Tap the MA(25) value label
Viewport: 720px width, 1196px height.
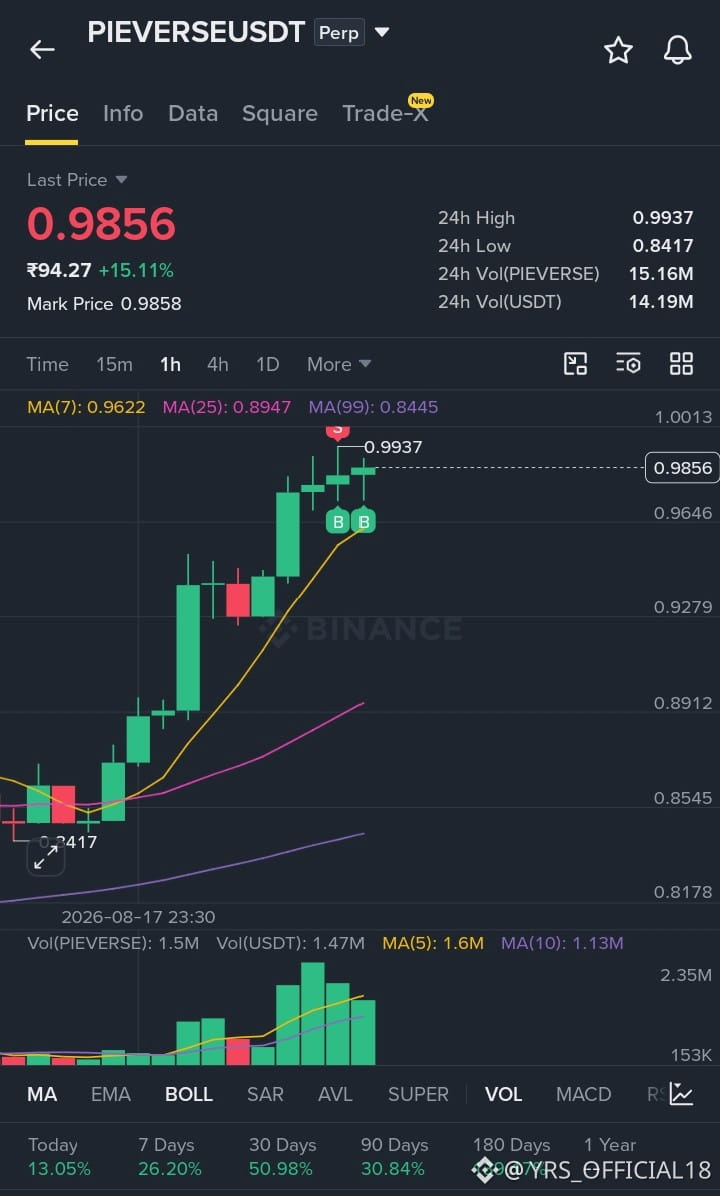227,407
